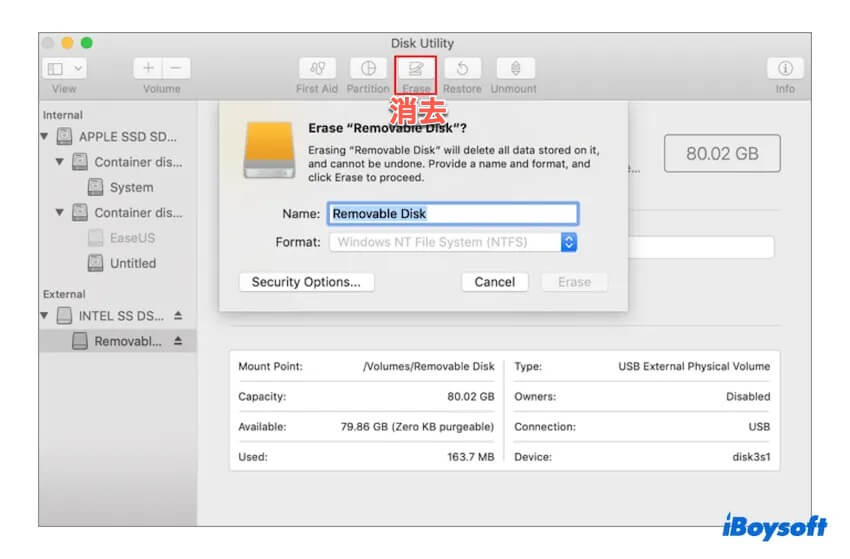Click the Name text field
Screen dimensions: 850x559
point(452,213)
